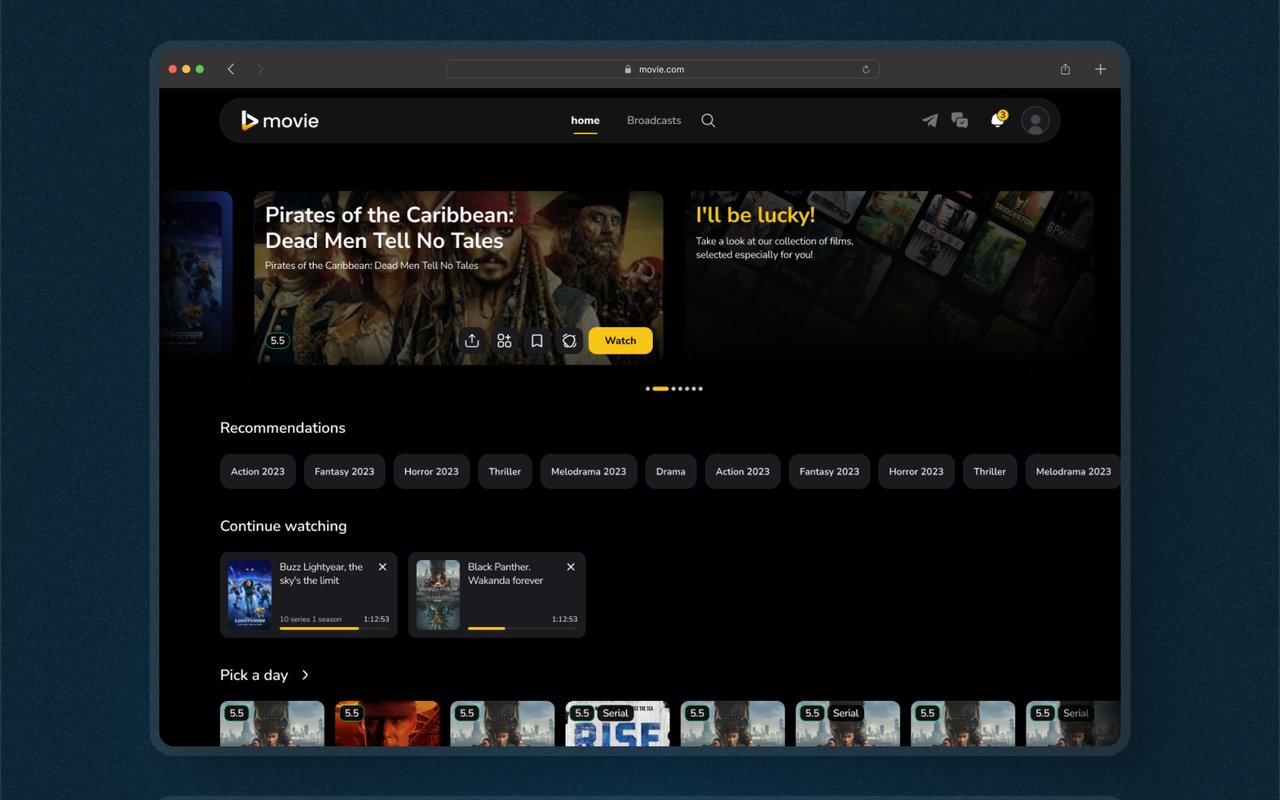
Task: Click the Buzz Lightyear progress bar
Action: pyautogui.click(x=334, y=628)
